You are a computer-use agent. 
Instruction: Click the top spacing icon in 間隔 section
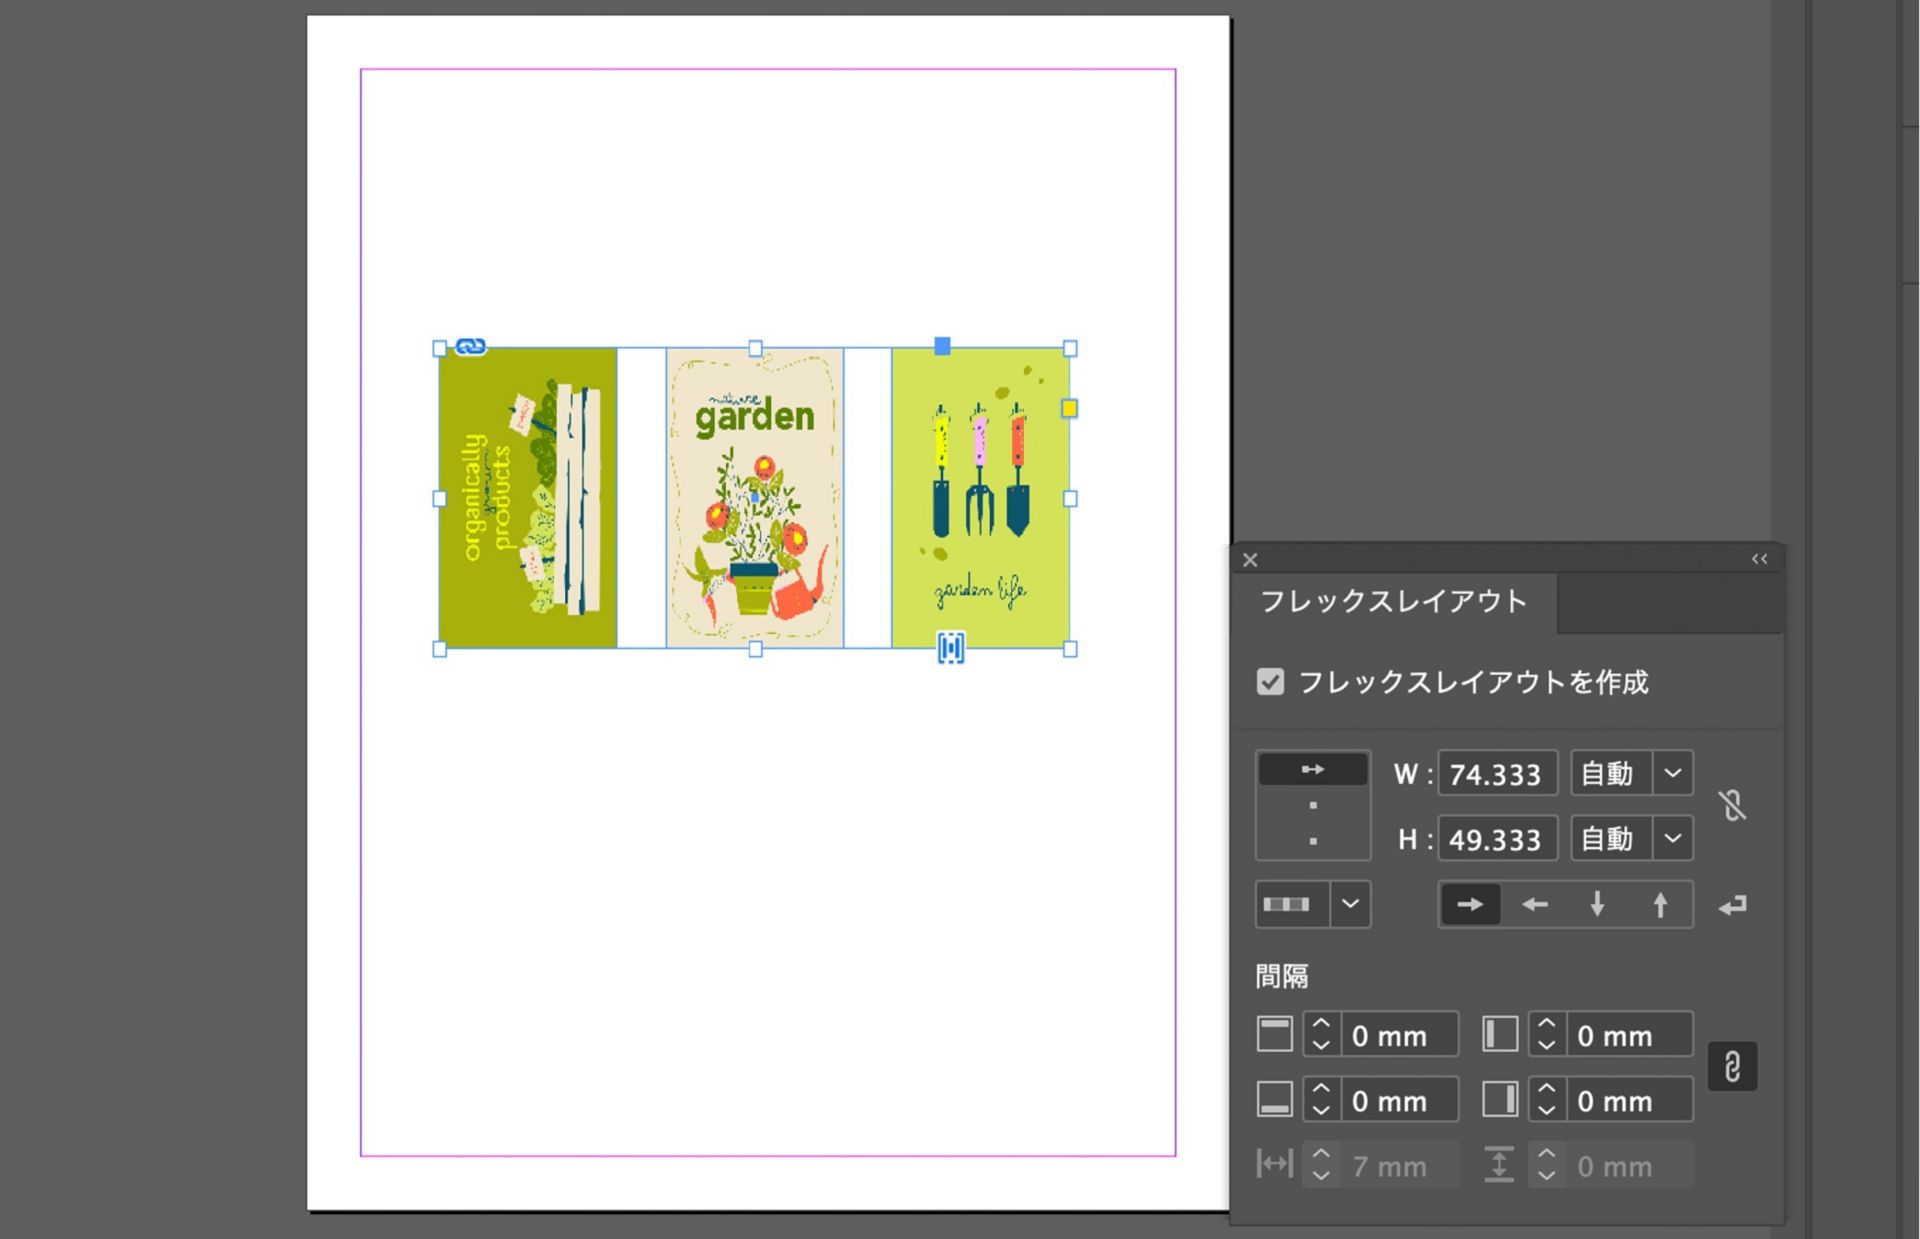coord(1274,1035)
